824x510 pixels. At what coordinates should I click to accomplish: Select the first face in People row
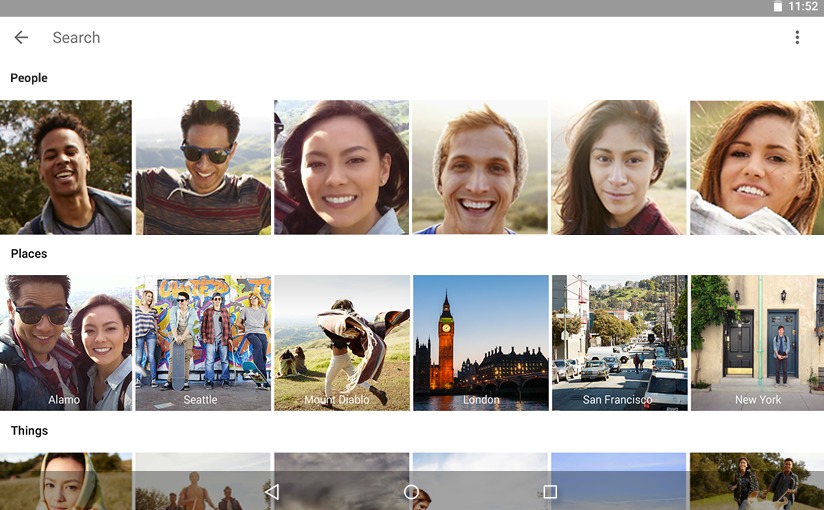[65, 167]
